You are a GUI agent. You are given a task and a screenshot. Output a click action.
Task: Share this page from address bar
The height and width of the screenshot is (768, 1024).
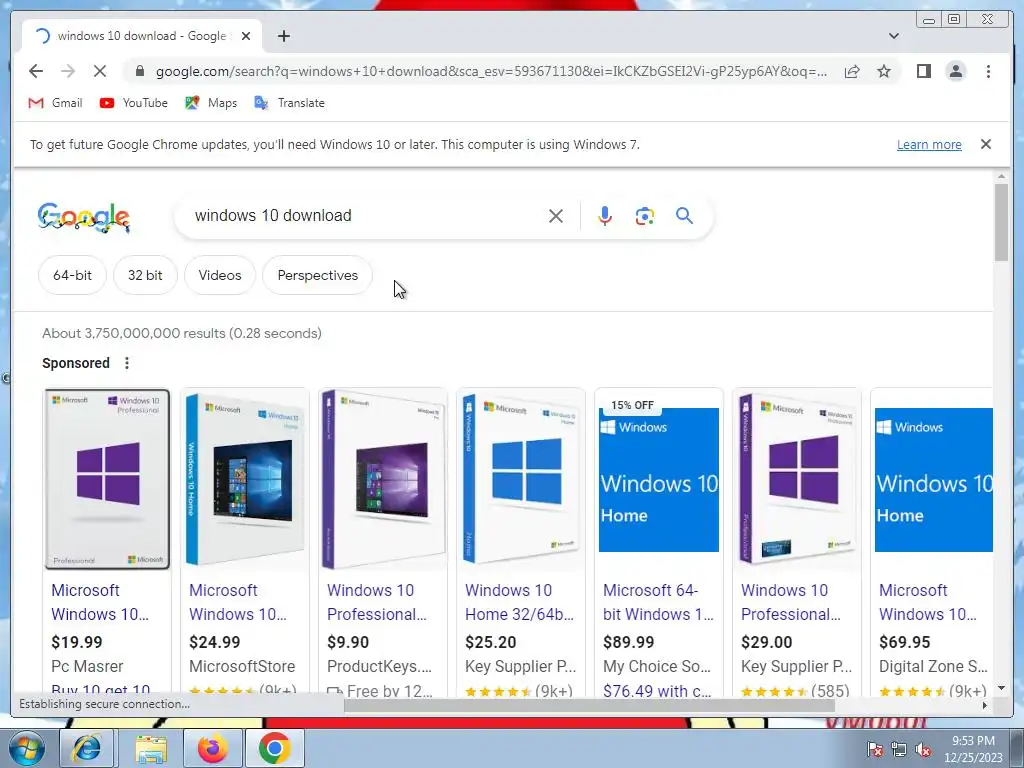tap(852, 71)
